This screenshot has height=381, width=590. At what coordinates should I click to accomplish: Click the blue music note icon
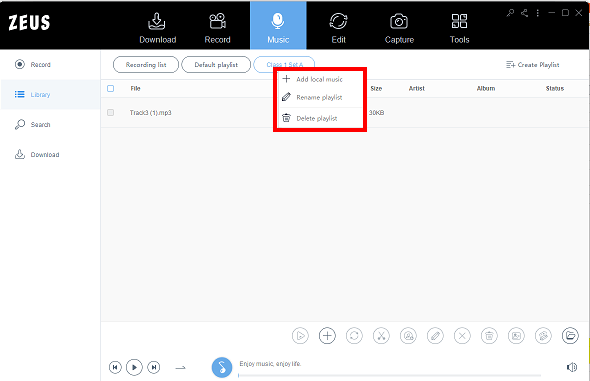(222, 367)
